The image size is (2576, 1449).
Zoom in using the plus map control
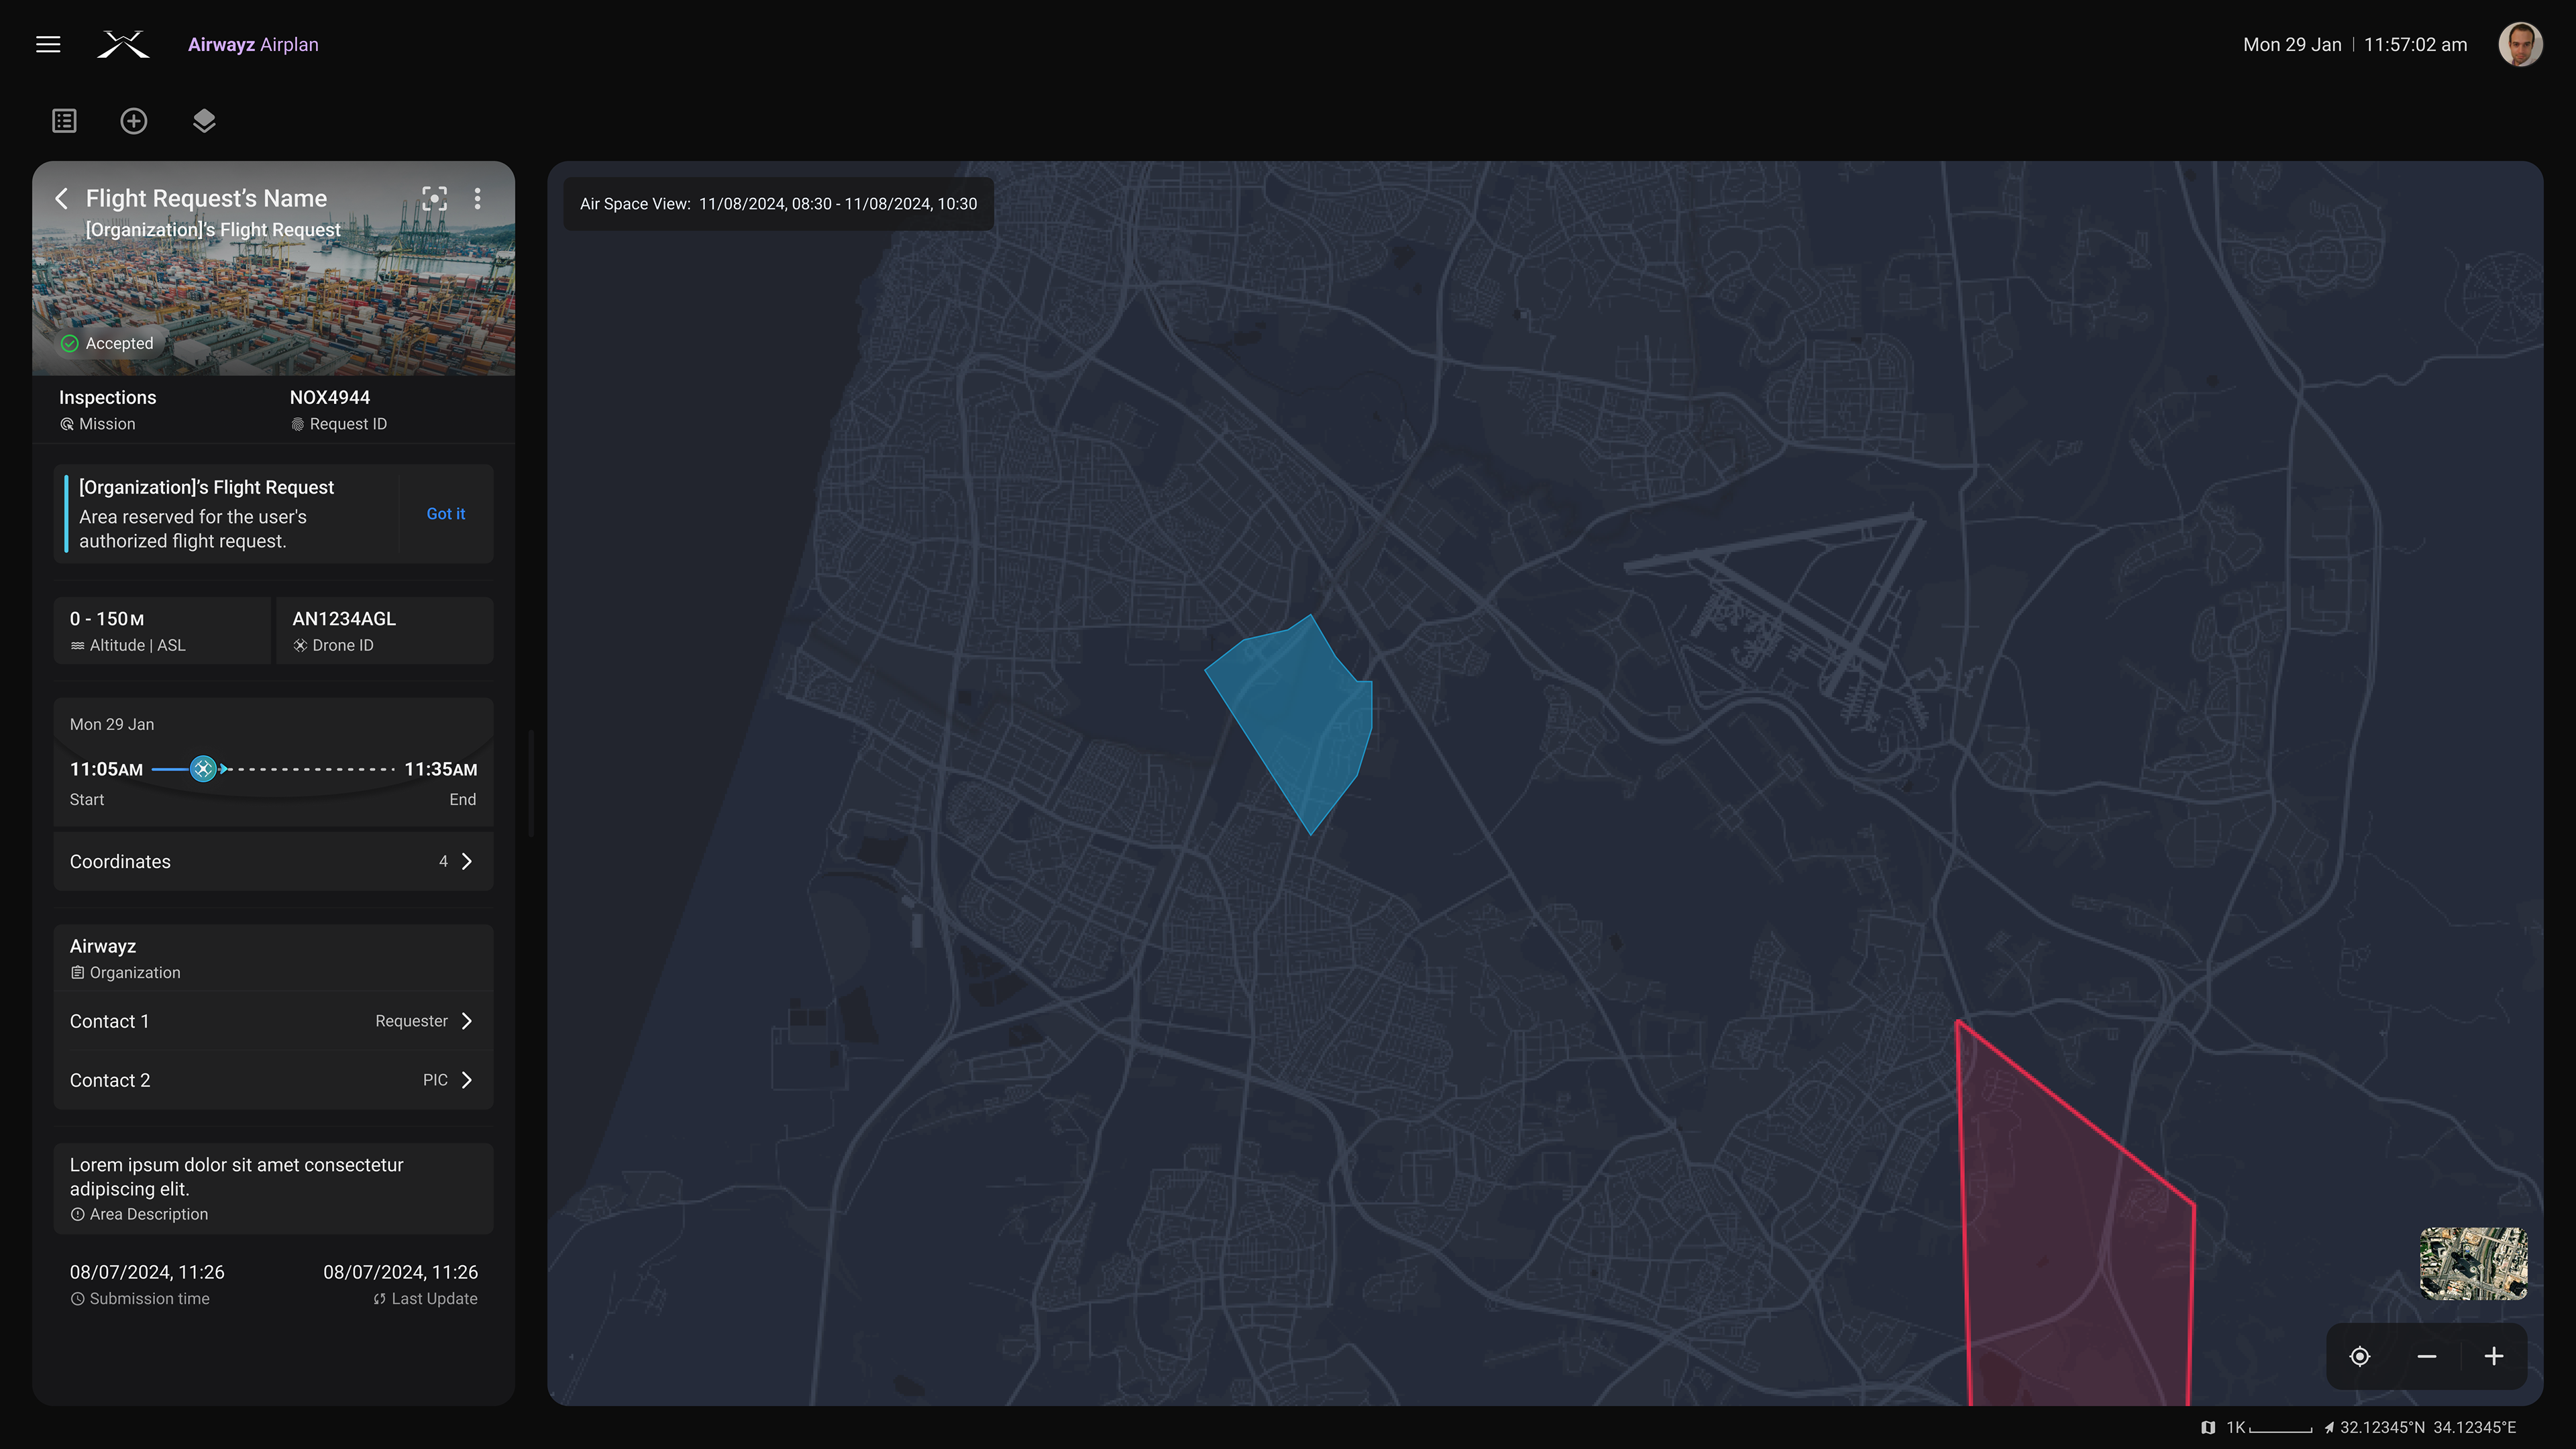click(2493, 1356)
